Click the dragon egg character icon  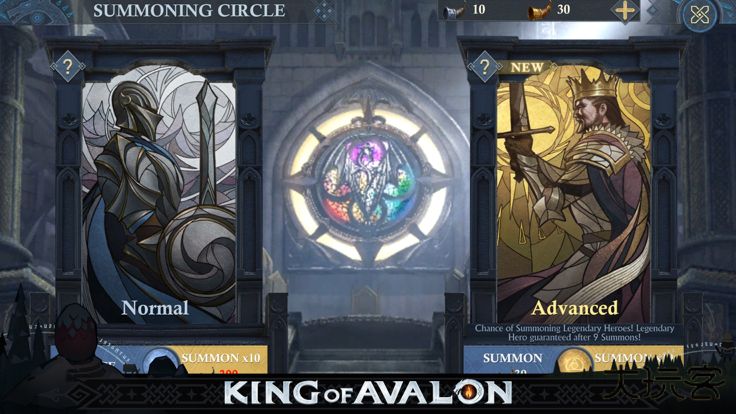coord(75,333)
